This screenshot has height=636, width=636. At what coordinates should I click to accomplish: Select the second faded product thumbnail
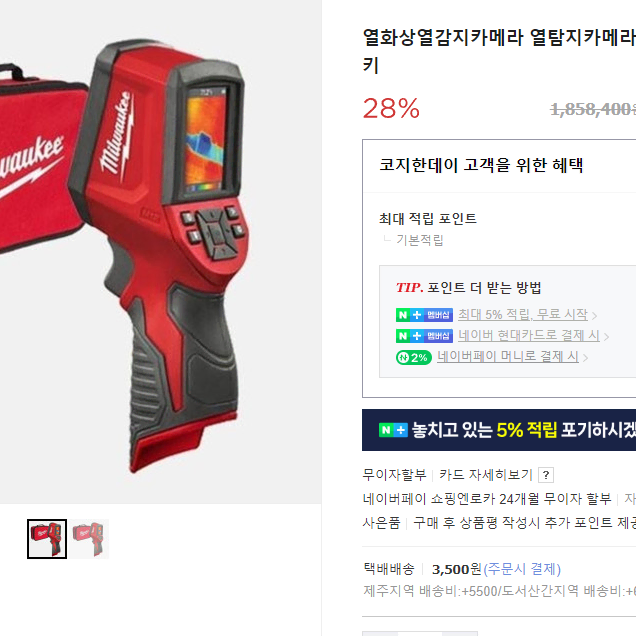click(89, 539)
